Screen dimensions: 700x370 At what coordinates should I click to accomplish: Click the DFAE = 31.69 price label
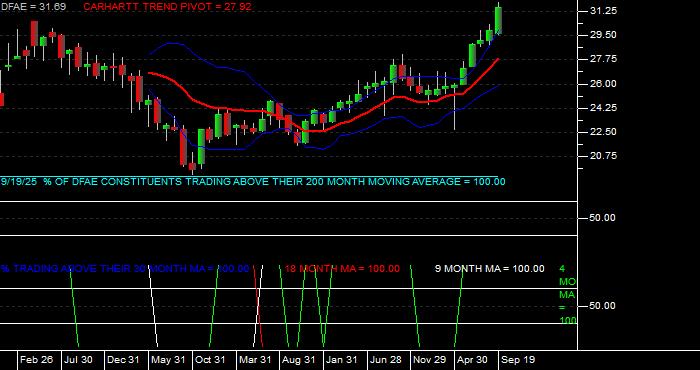33,7
